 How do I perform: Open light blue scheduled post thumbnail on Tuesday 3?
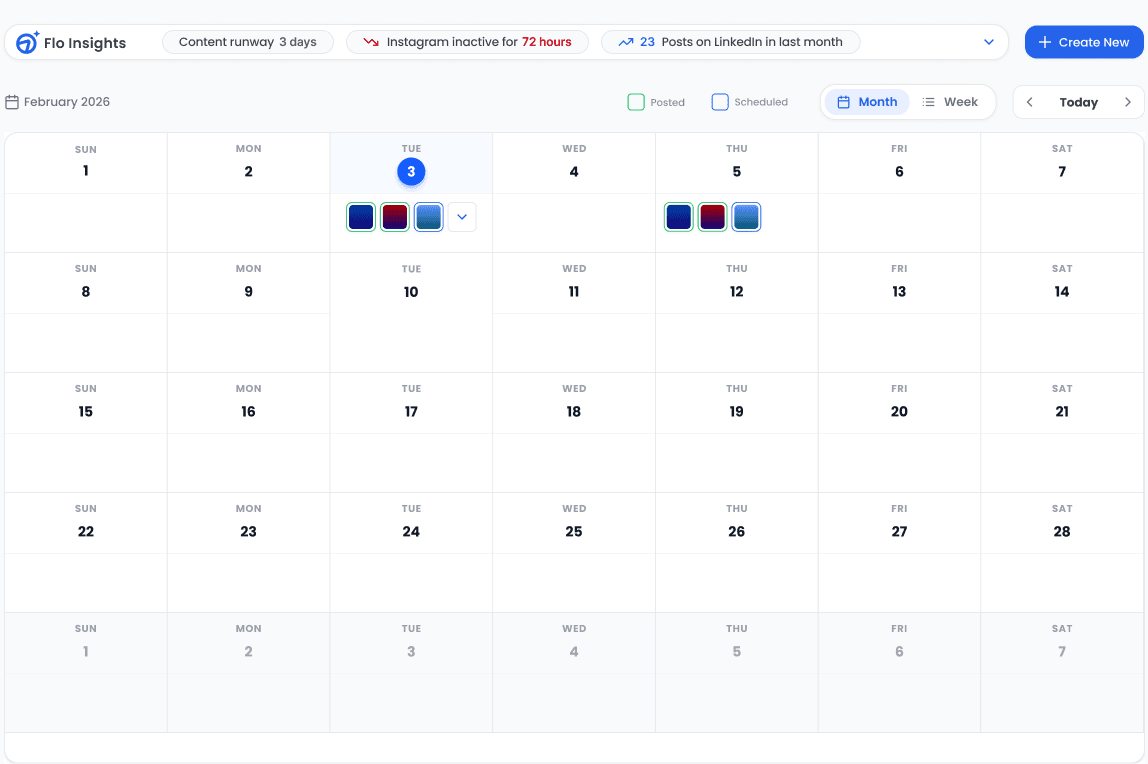point(428,217)
